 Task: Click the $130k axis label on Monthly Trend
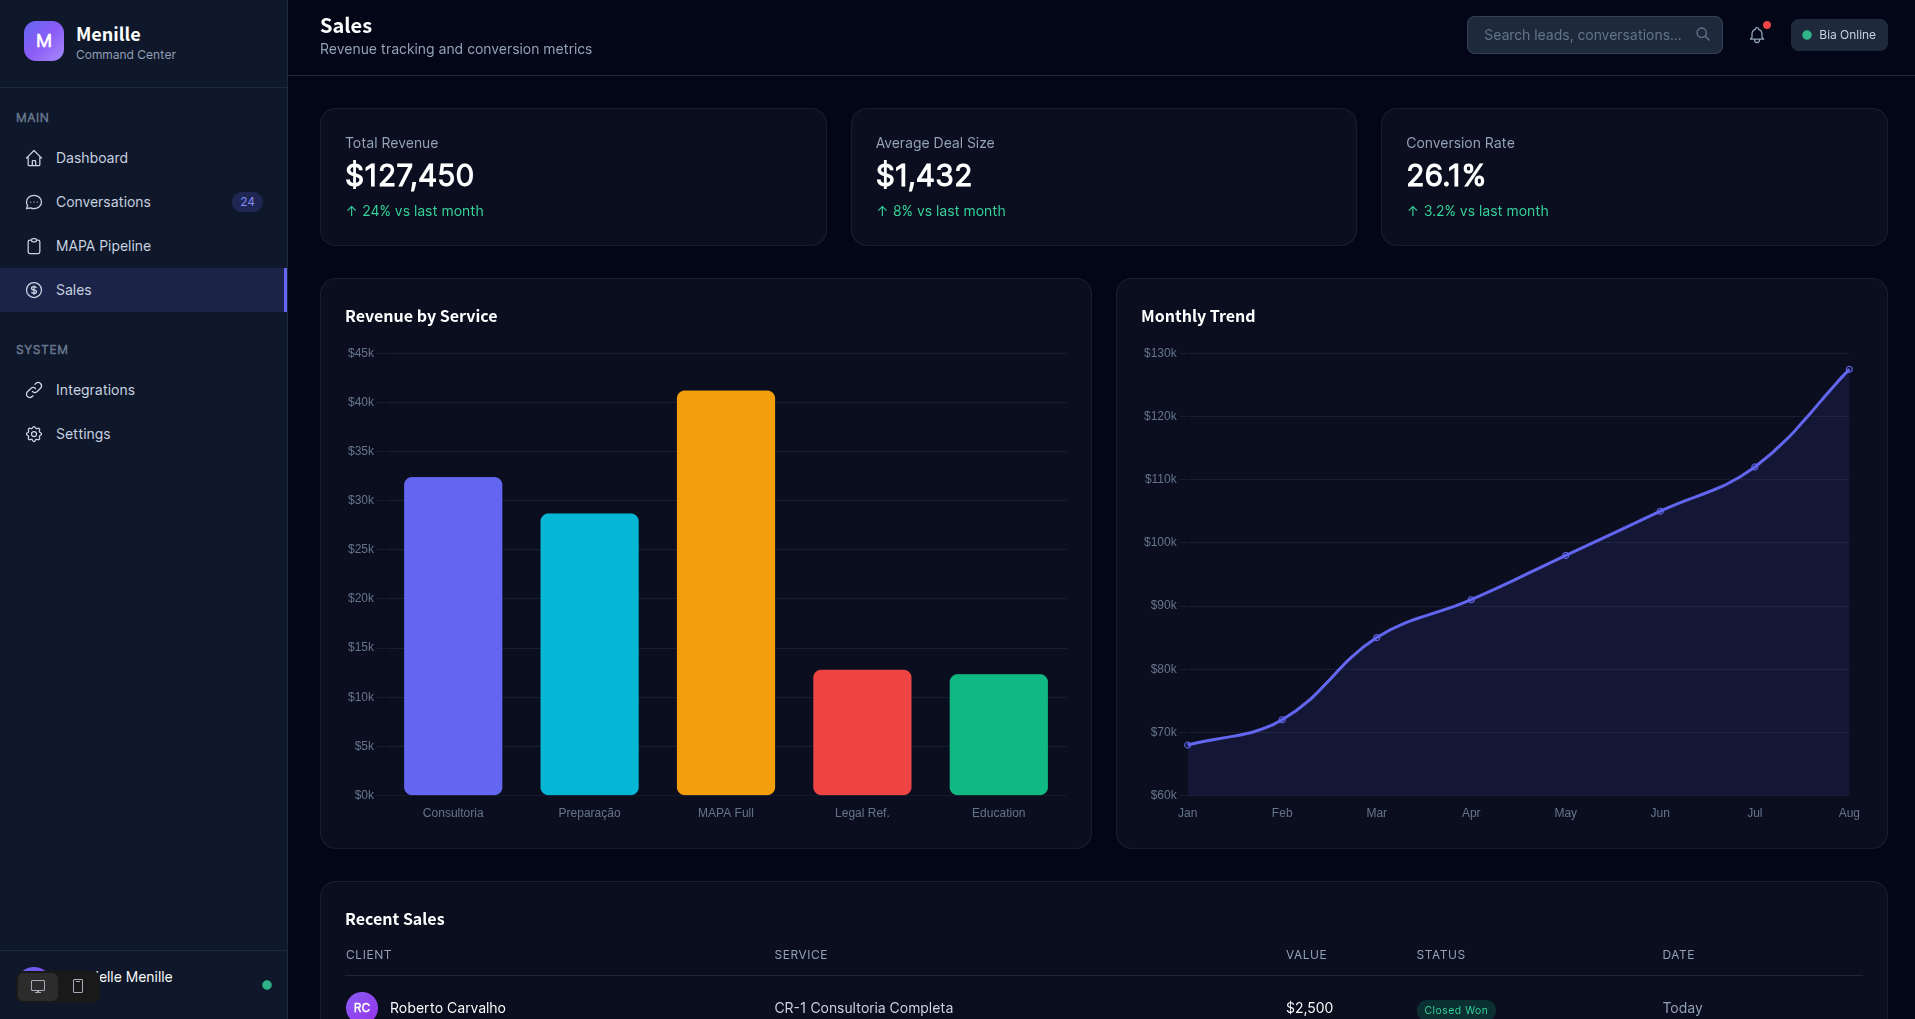tap(1160, 353)
